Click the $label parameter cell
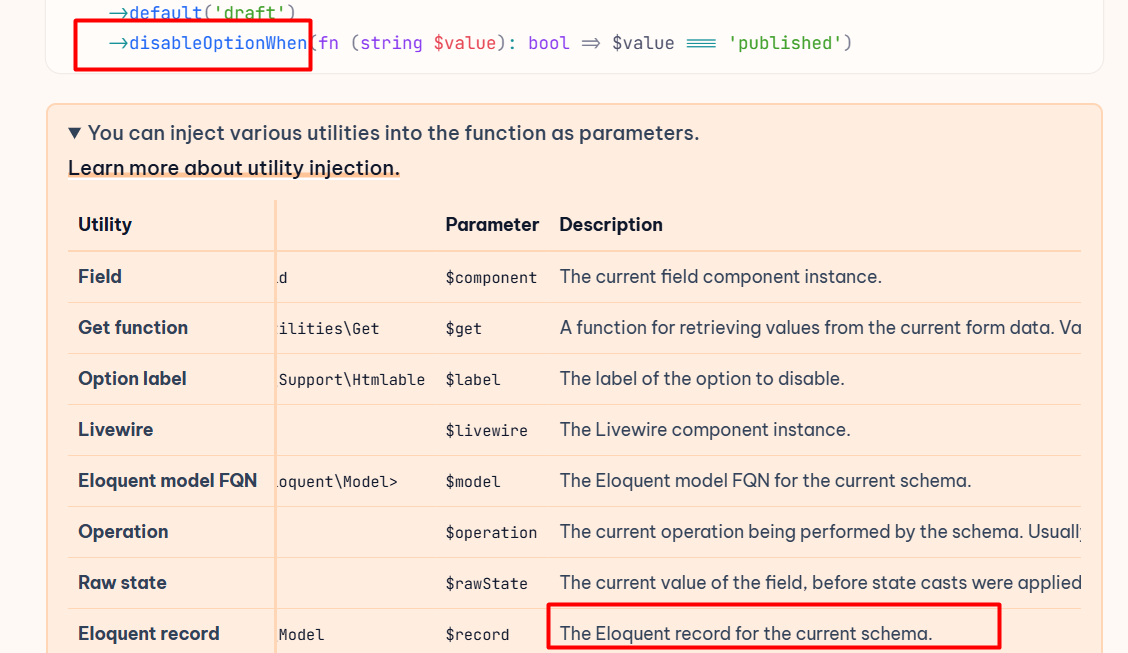The height and width of the screenshot is (653, 1128). 473,380
